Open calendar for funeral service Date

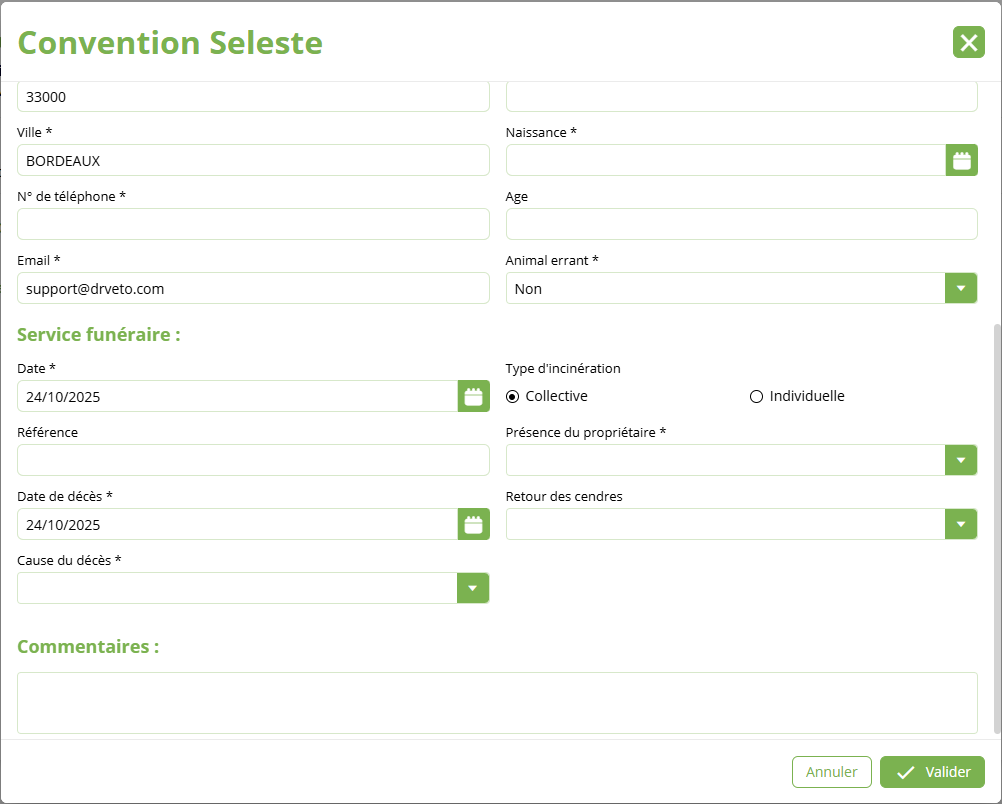pyautogui.click(x=473, y=396)
